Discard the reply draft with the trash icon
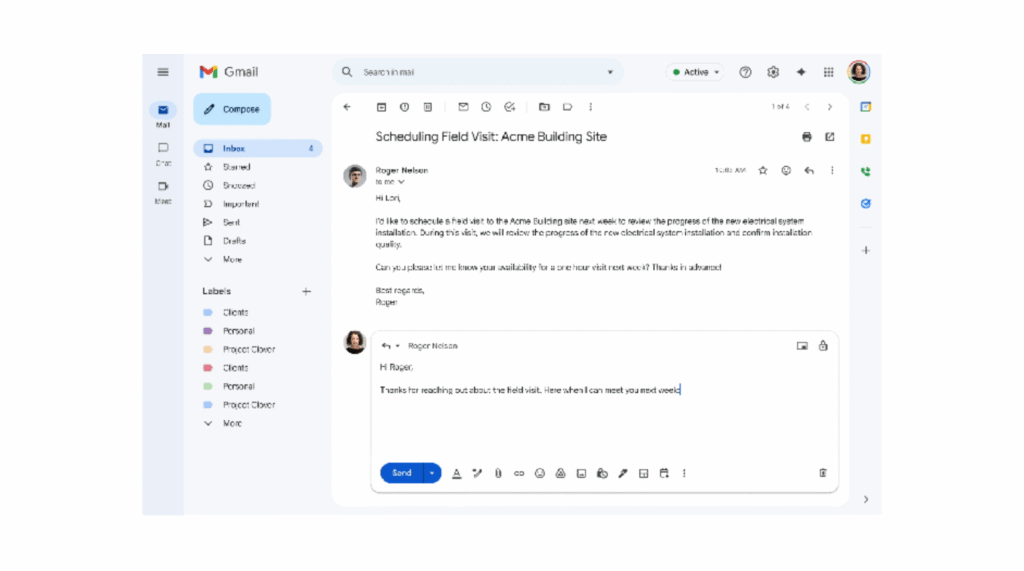Viewport: 1024px width, 571px height. [x=823, y=473]
